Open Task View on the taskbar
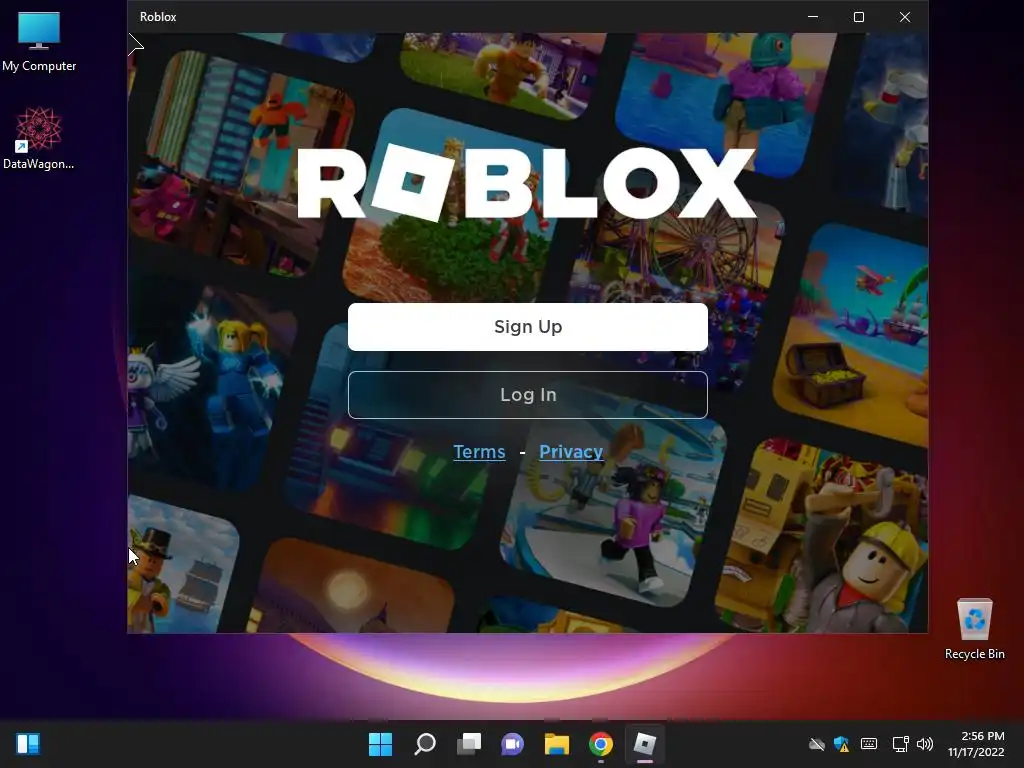 pyautogui.click(x=468, y=744)
